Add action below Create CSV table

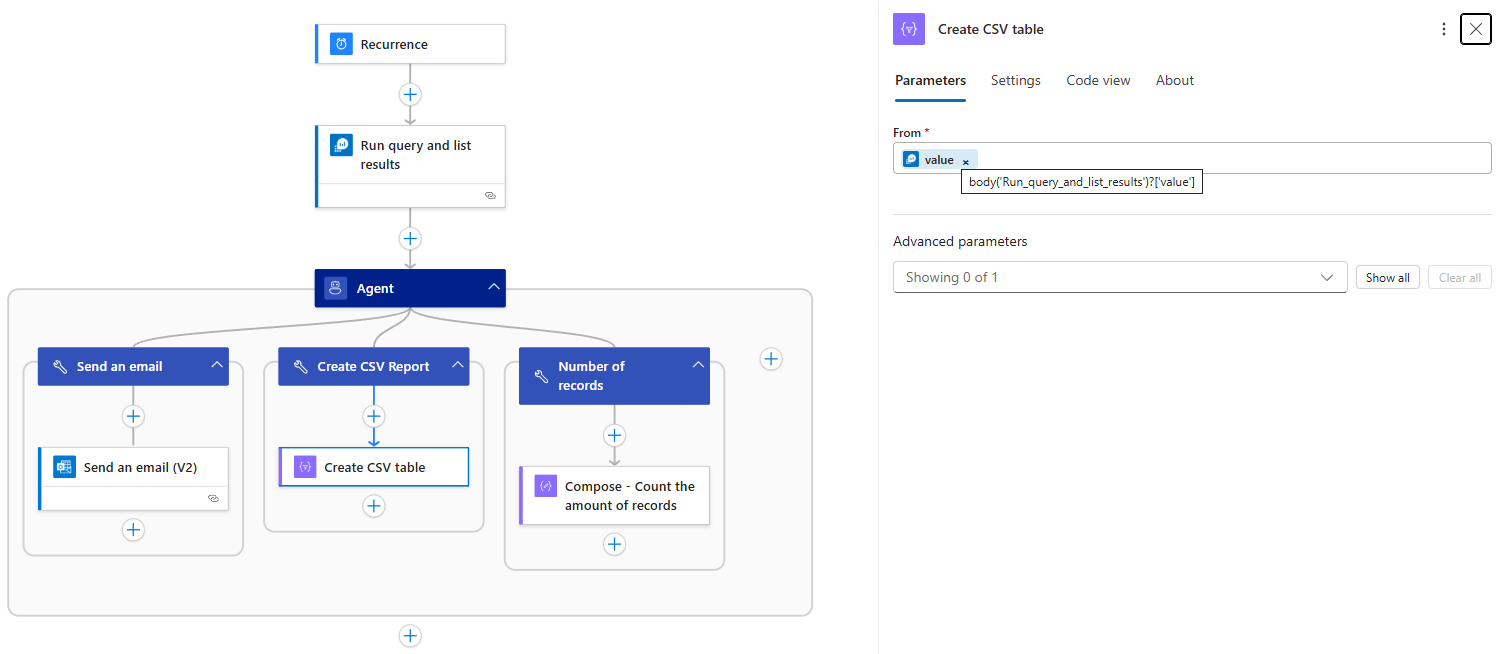coord(374,506)
